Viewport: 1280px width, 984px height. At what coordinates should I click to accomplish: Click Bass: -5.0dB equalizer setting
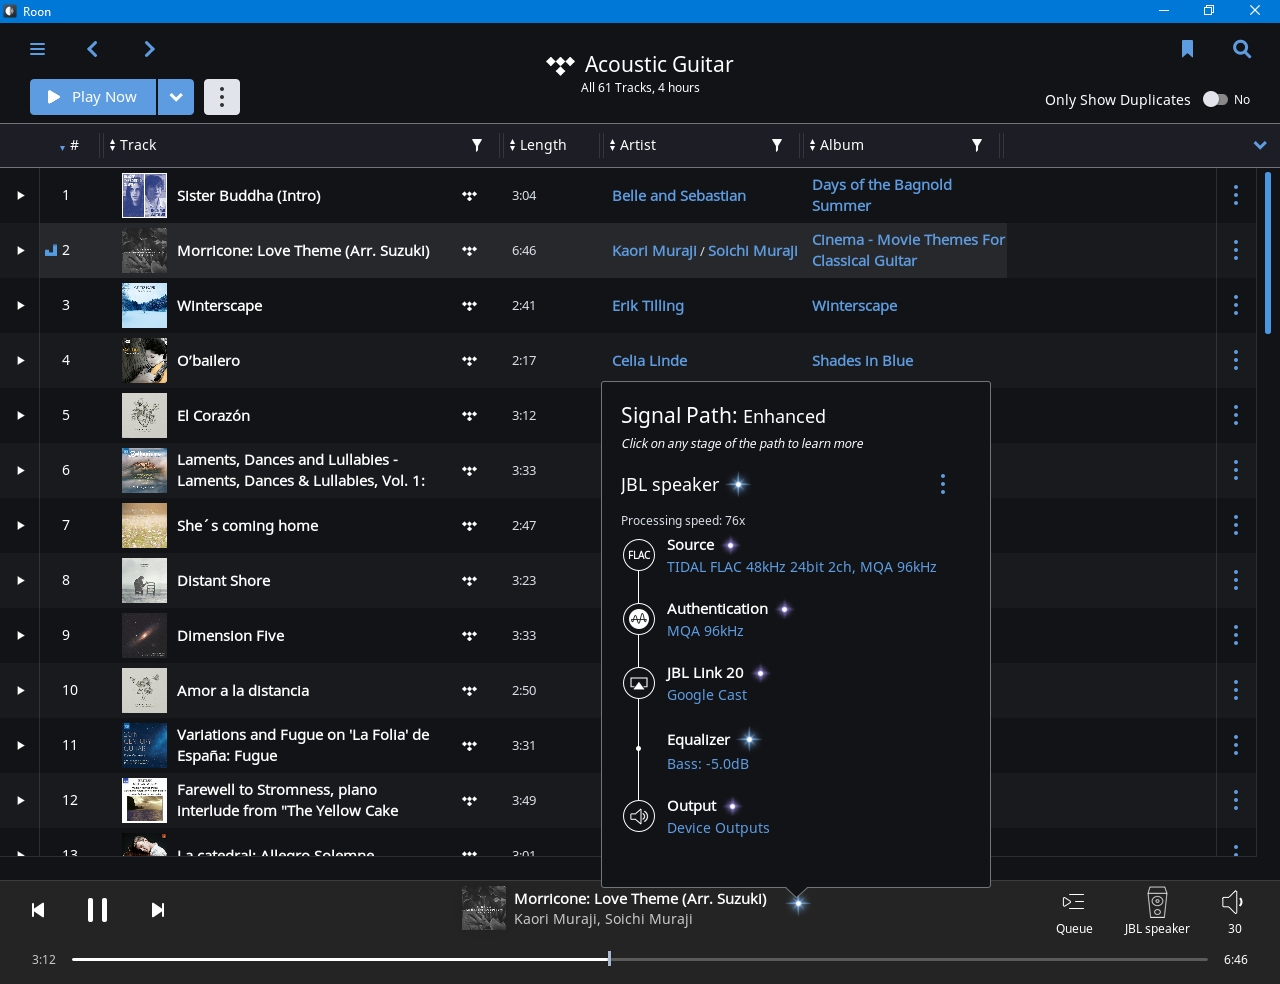[708, 764]
